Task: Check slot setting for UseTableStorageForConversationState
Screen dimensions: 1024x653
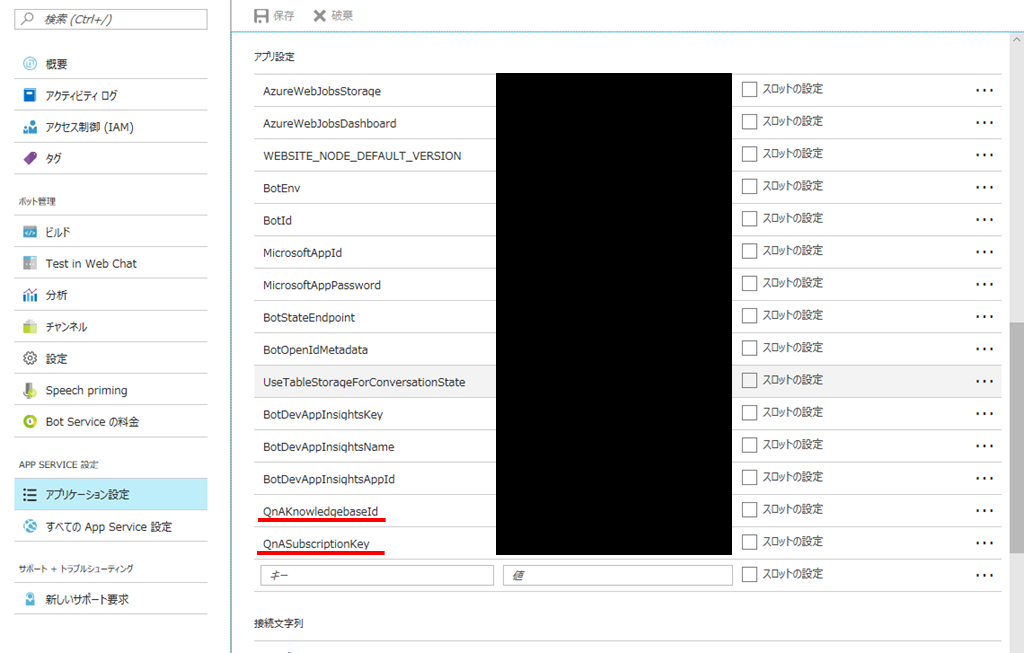Action: tap(750, 380)
